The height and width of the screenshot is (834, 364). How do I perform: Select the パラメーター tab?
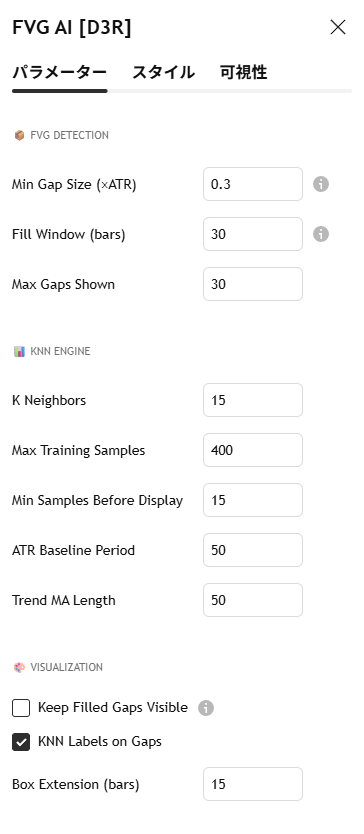60,72
